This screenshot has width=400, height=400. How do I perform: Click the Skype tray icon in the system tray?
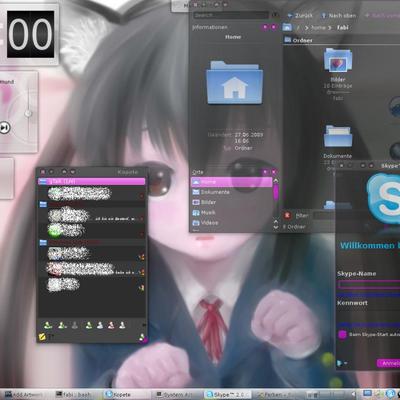tap(391, 394)
